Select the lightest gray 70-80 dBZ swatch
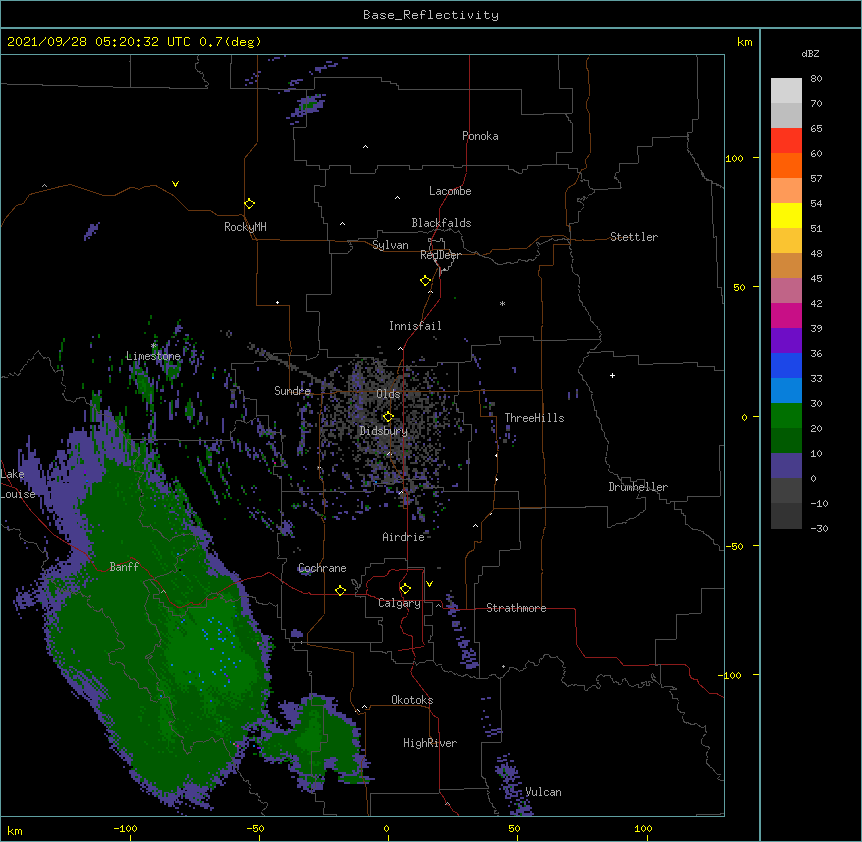The width and height of the screenshot is (862, 842). click(x=786, y=91)
